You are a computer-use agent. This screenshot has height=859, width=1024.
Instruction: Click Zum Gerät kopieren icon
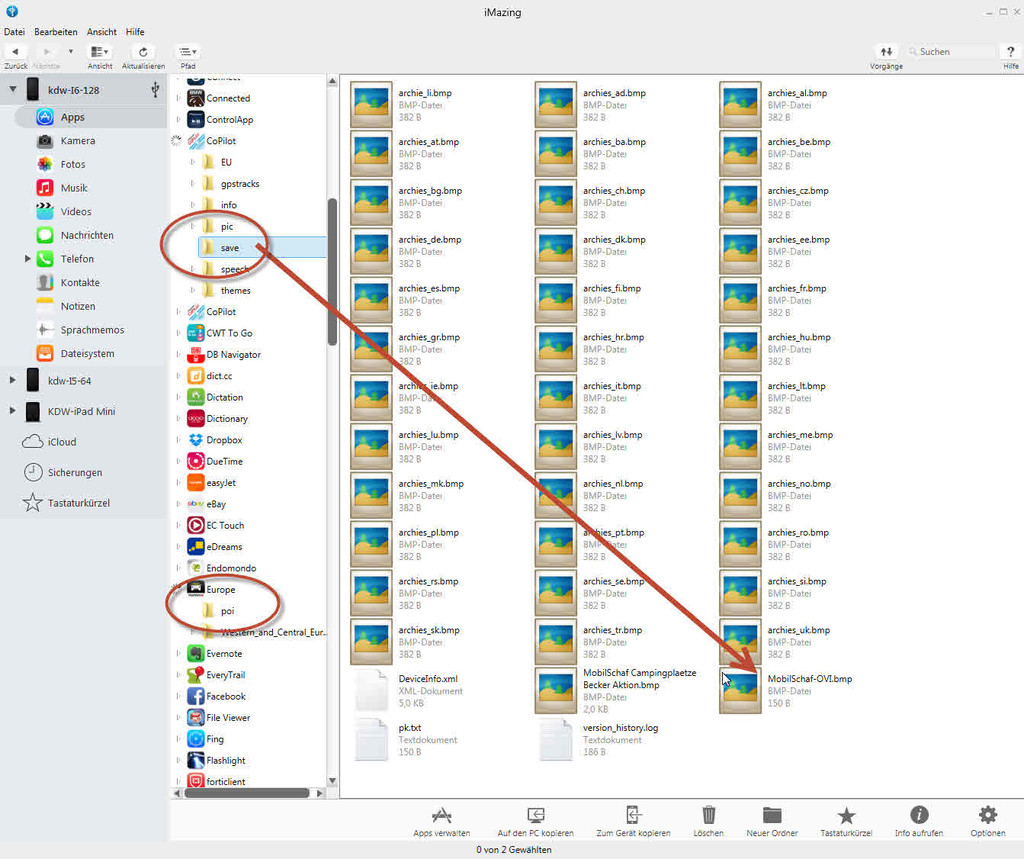tap(633, 815)
